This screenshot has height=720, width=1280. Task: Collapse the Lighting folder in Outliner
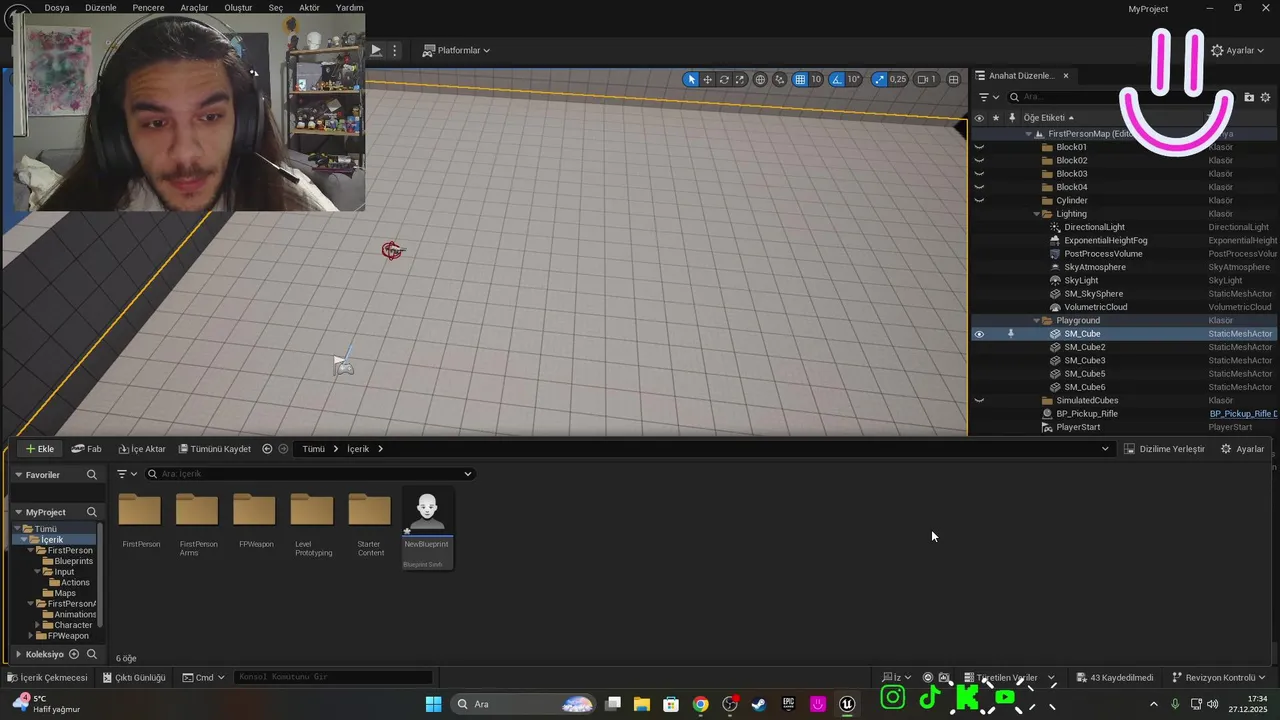tap(1036, 214)
